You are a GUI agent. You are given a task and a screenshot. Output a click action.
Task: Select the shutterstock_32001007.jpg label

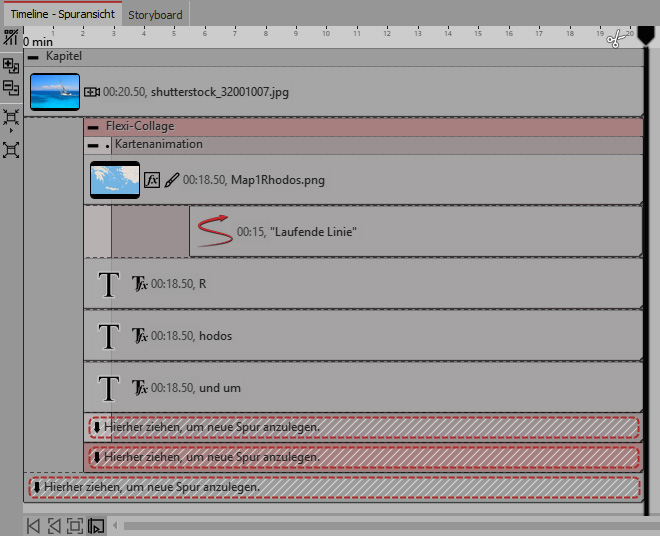tap(220, 92)
